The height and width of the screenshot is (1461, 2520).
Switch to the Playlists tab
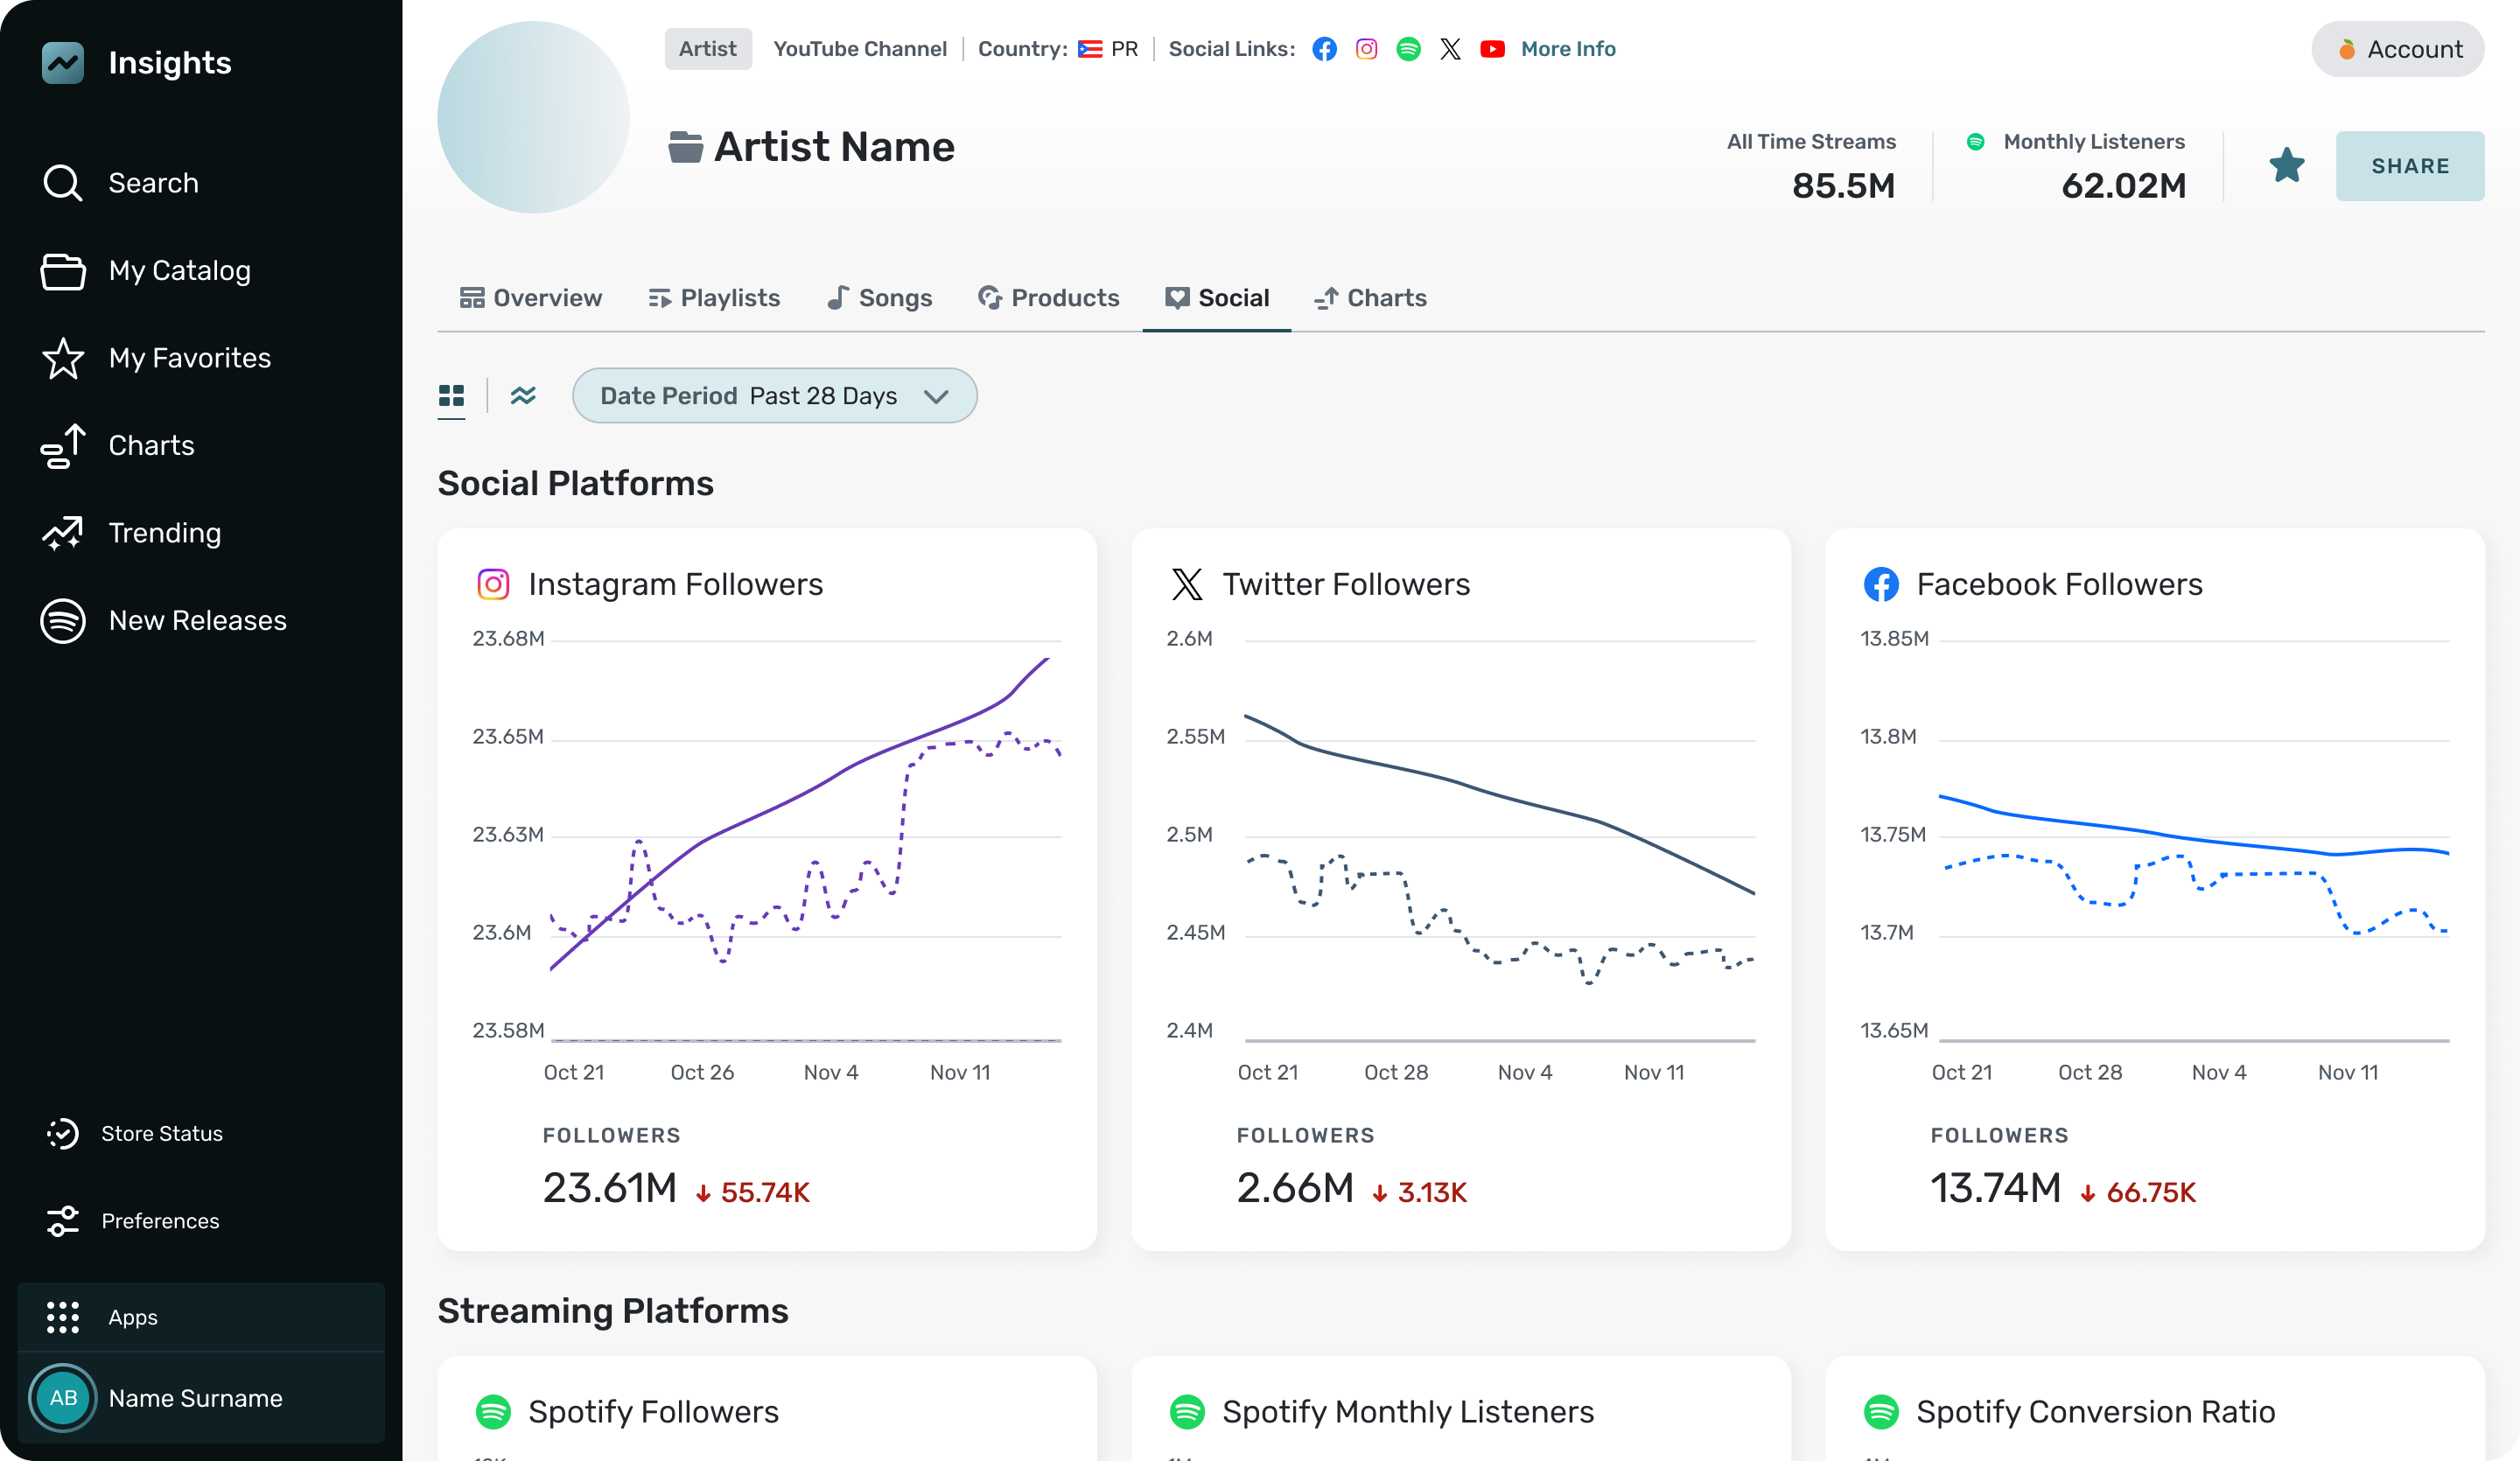point(714,298)
